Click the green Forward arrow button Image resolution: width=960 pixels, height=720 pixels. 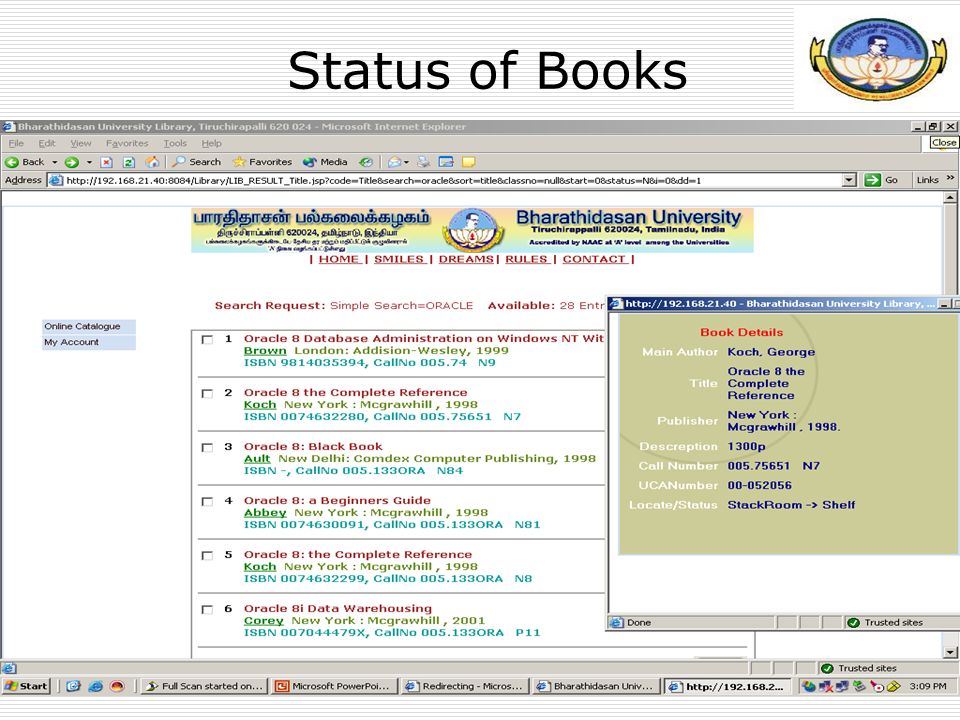(72, 162)
